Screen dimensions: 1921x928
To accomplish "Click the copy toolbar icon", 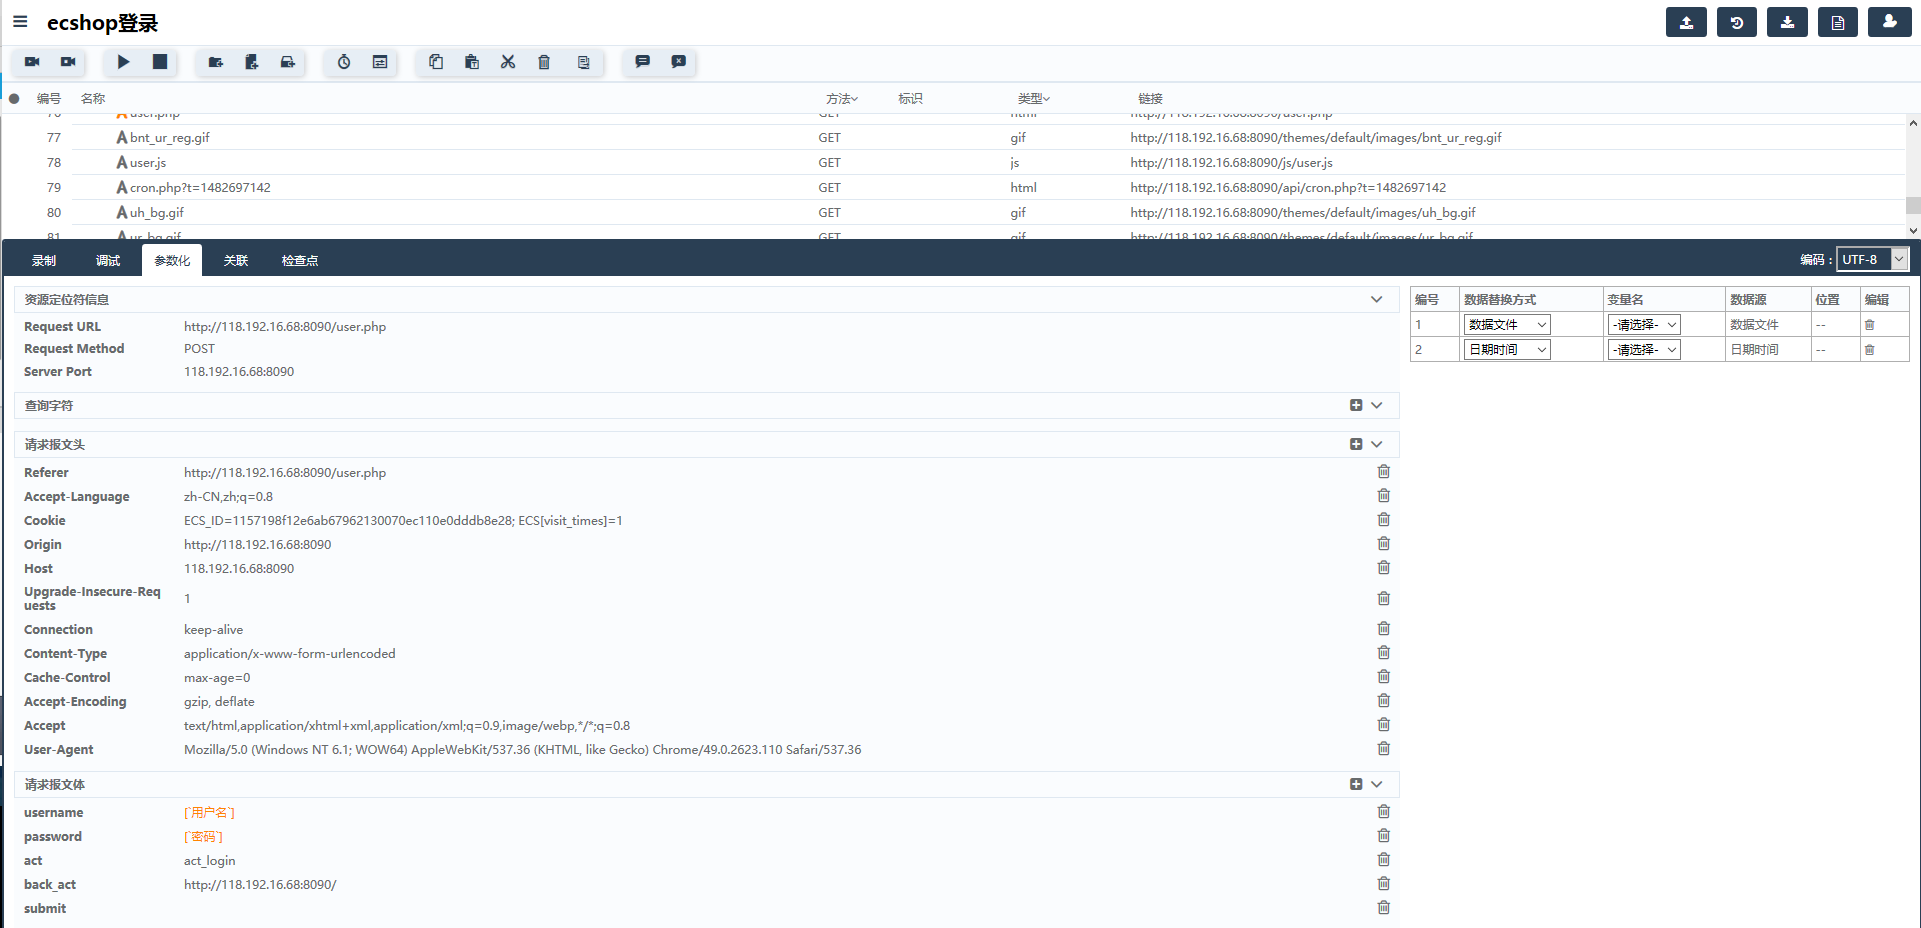I will (436, 62).
